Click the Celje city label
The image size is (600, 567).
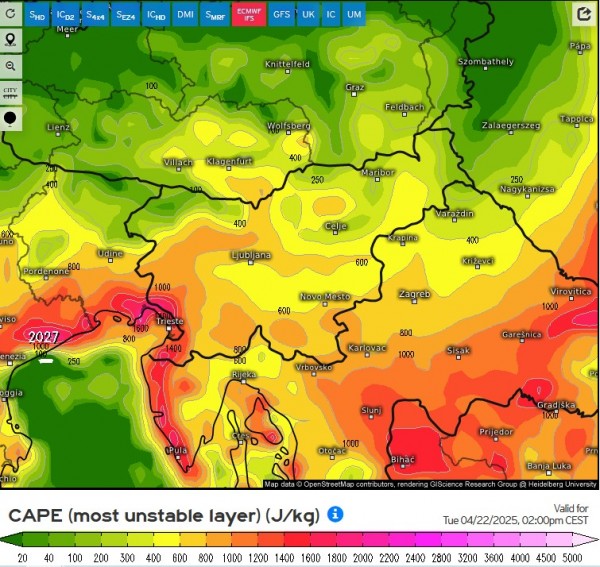click(336, 226)
